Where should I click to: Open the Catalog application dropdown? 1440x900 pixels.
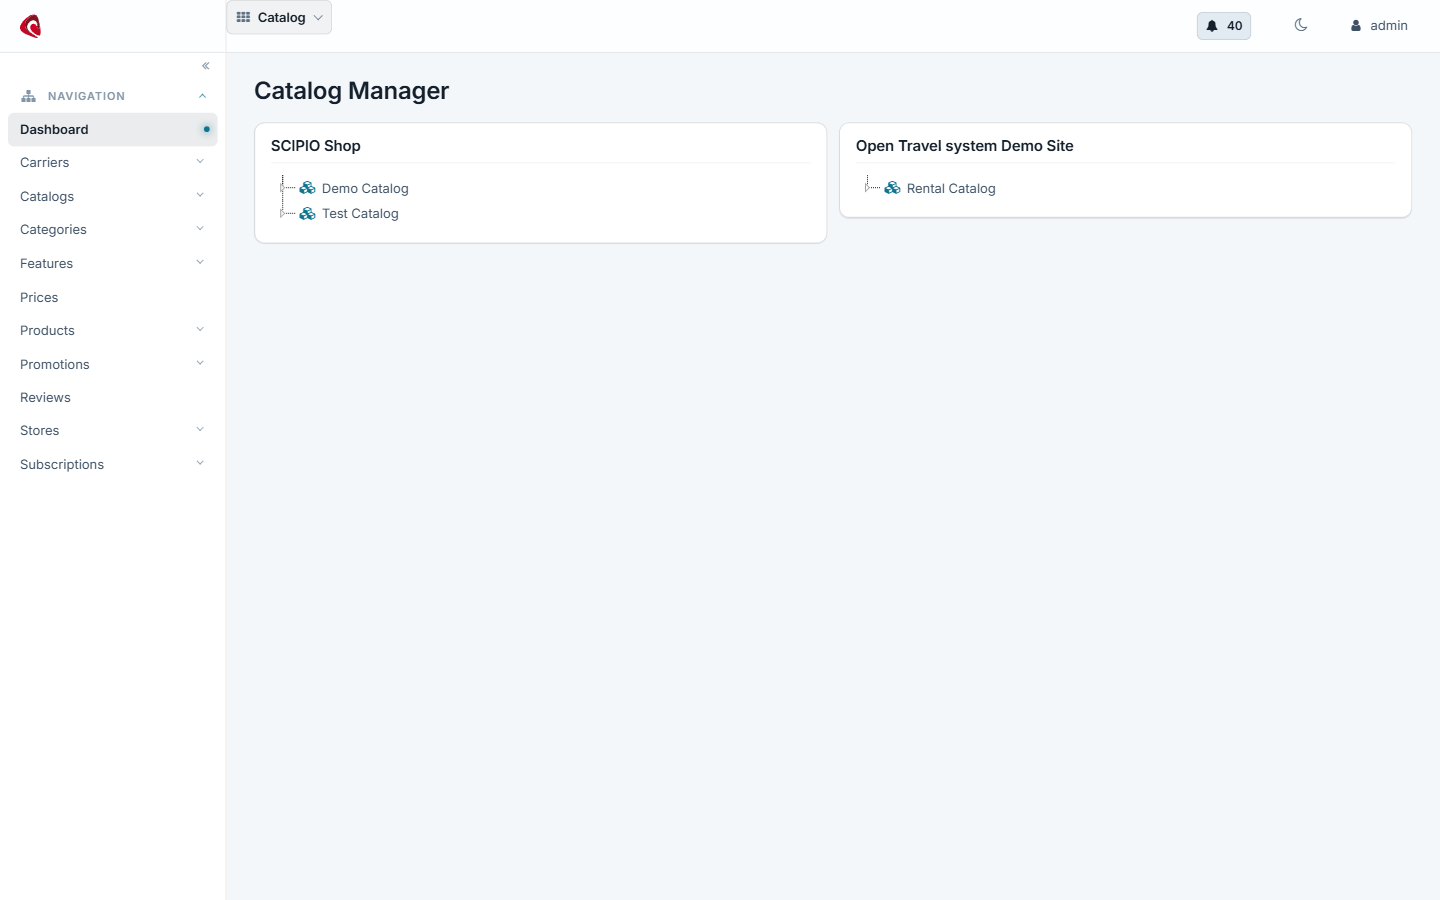(x=279, y=17)
